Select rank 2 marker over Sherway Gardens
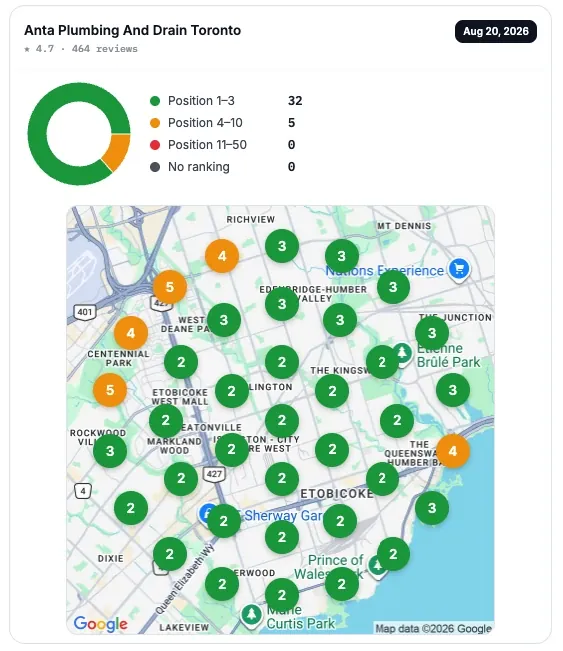 pos(224,521)
